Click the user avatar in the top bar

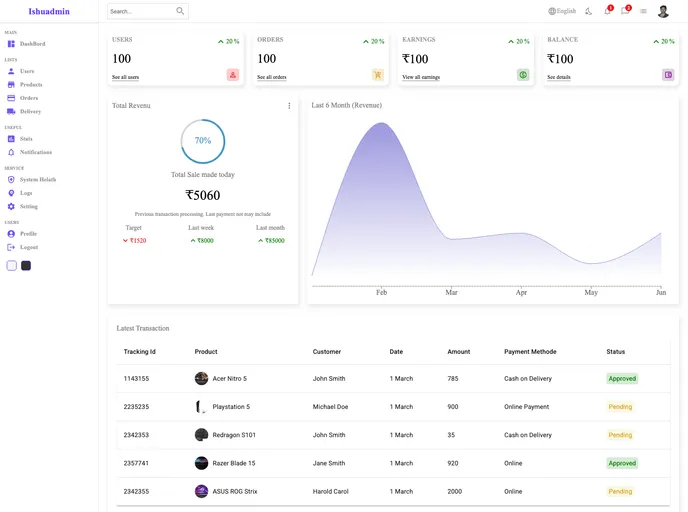[x=663, y=11]
